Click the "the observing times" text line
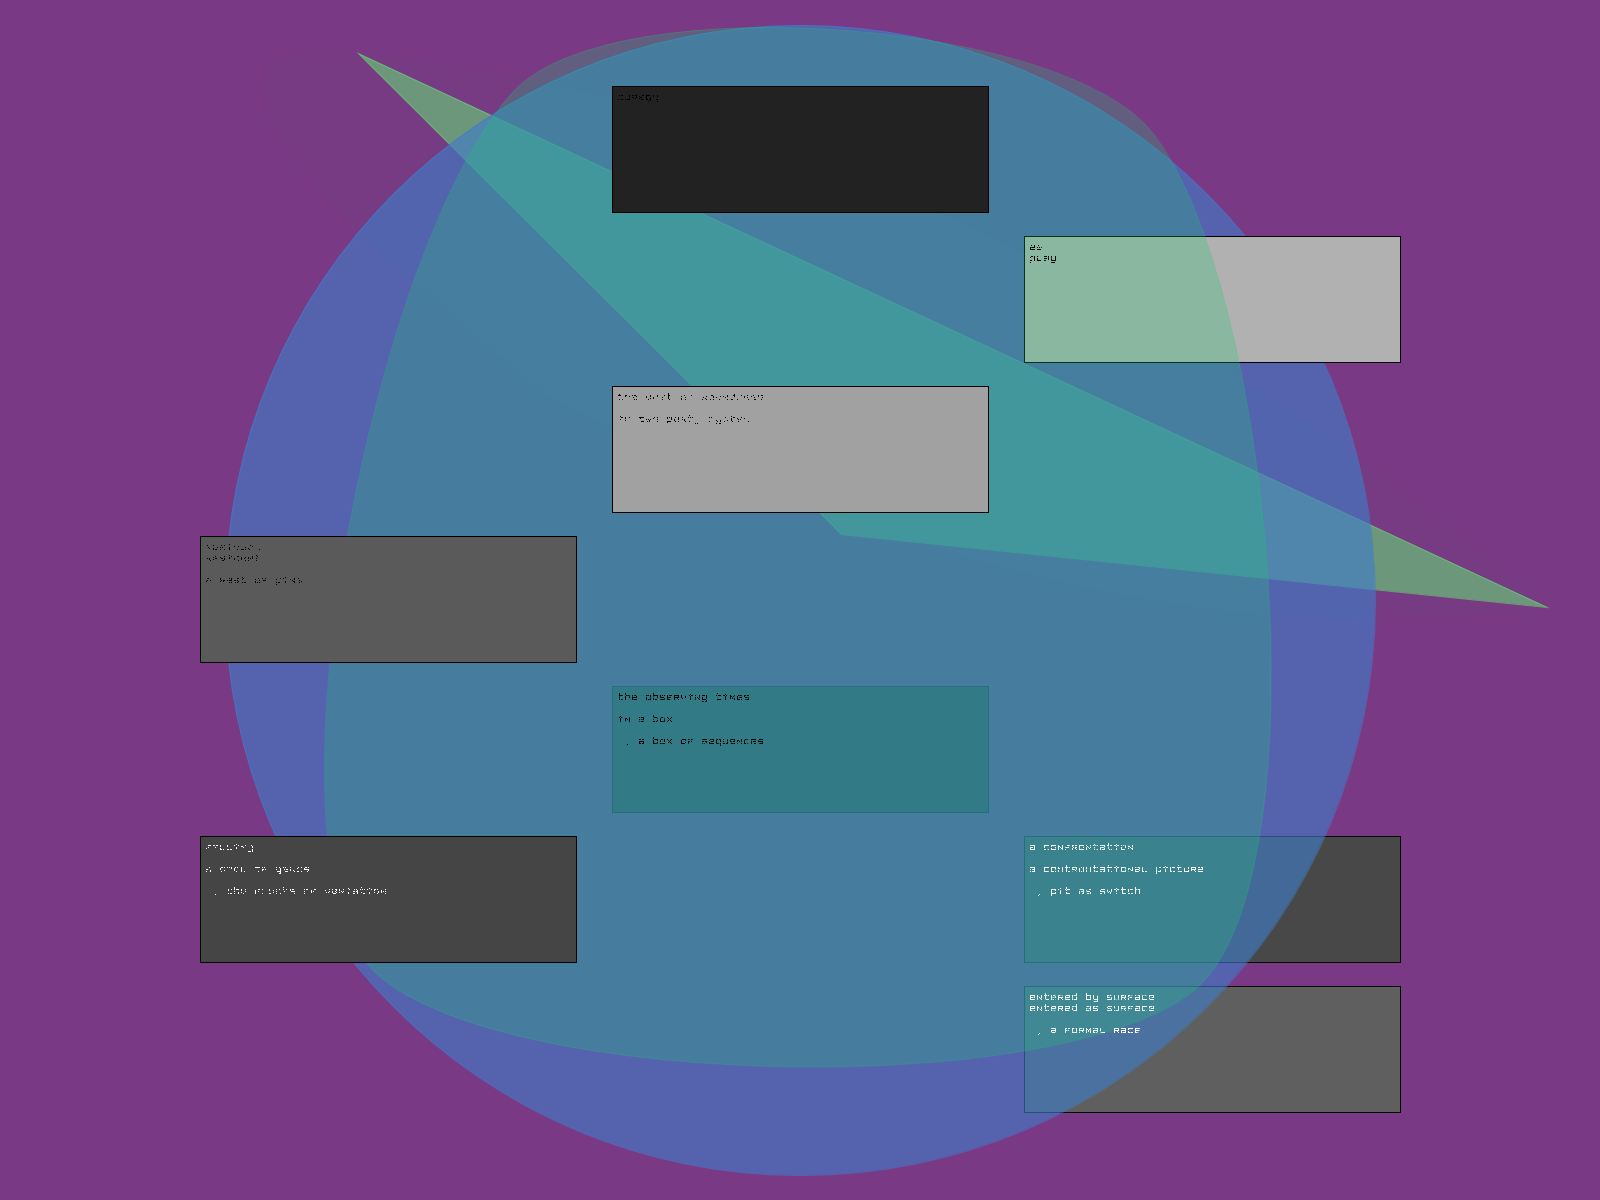Viewport: 1600px width, 1200px height. coord(684,697)
